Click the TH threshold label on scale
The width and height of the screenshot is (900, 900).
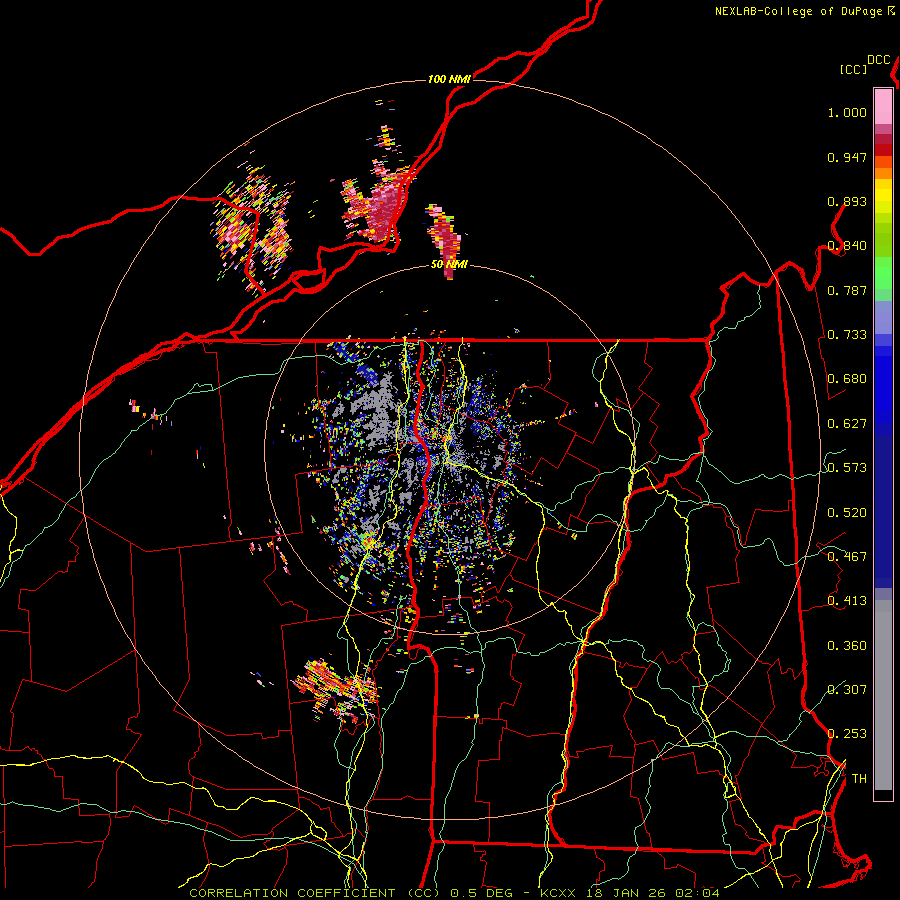pos(859,779)
